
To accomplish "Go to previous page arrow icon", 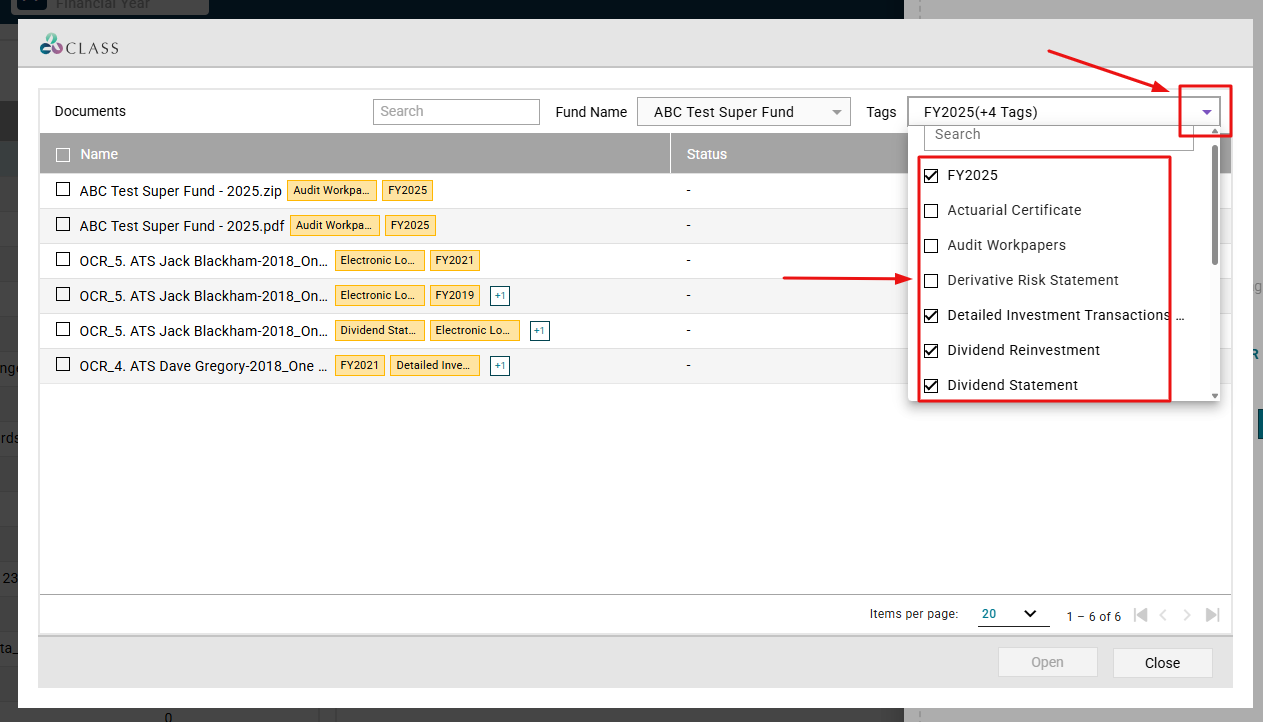I will (1164, 615).
